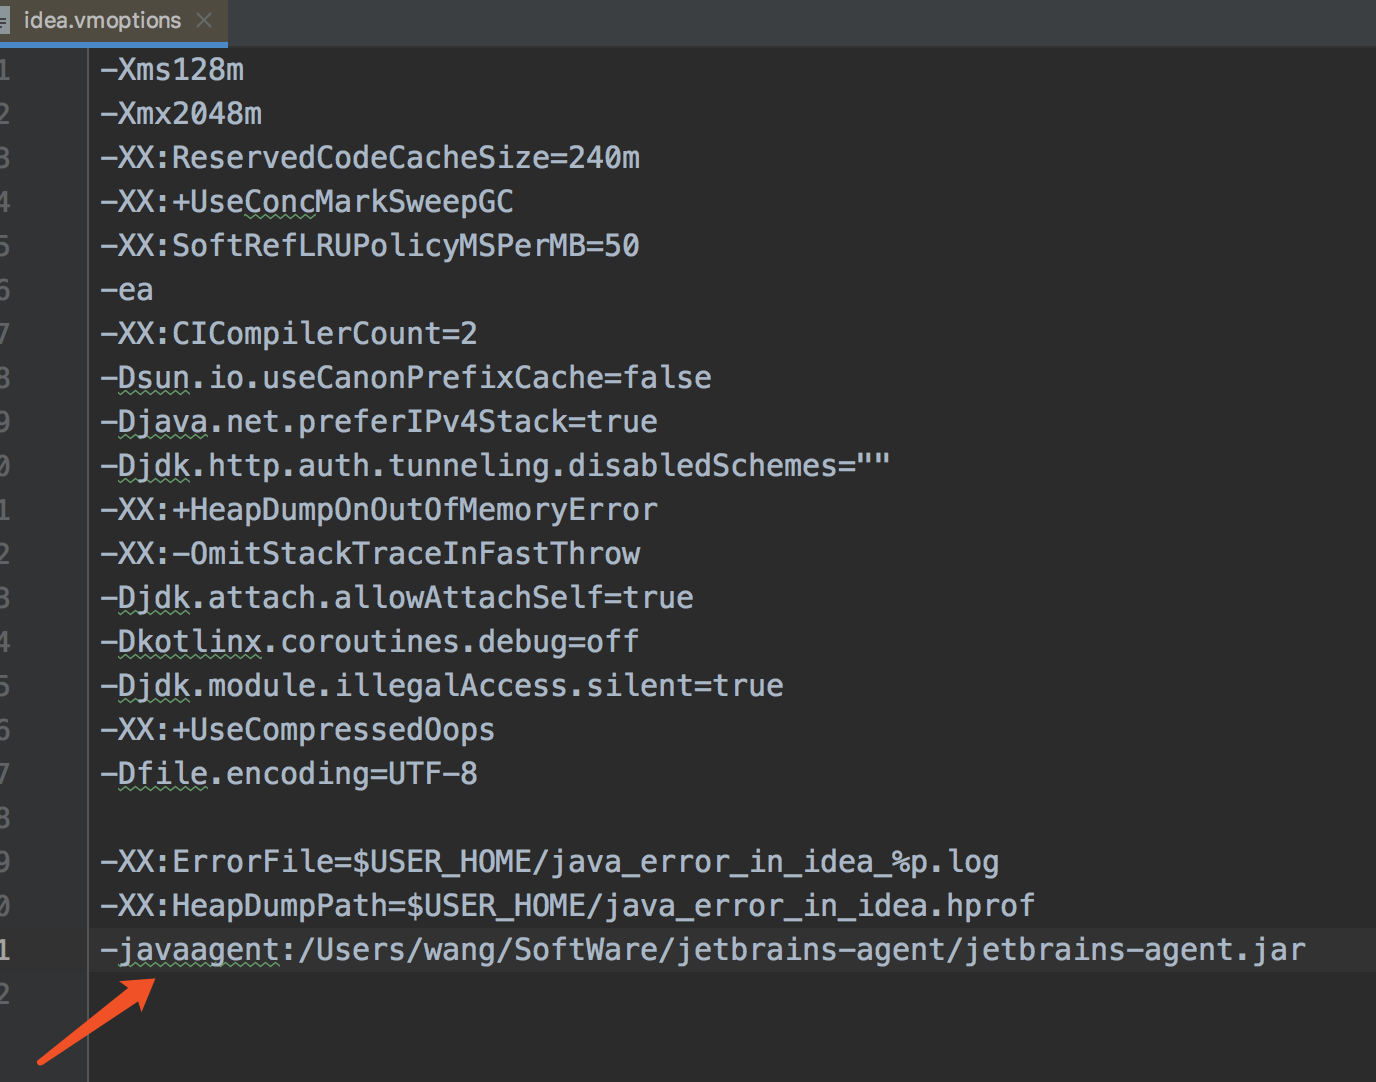Click the +HeapDumpOnOutOfMemoryError line
The width and height of the screenshot is (1376, 1082).
click(379, 510)
